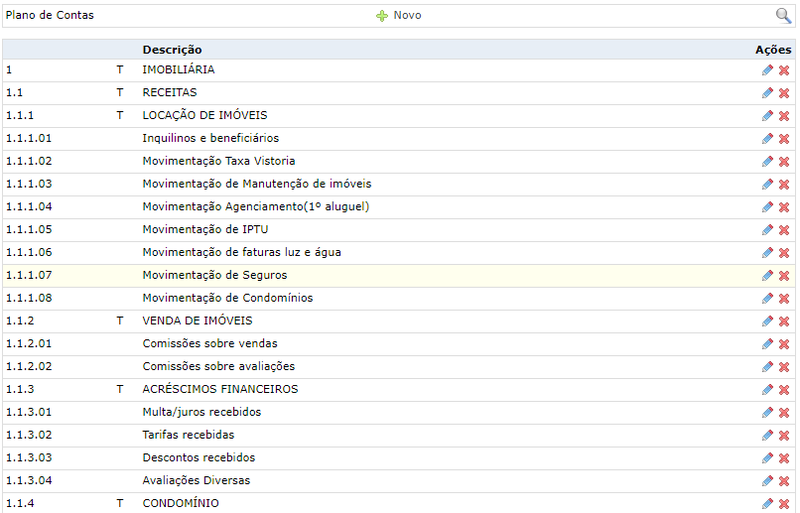Edit Movimentação de faturas luz e água
Viewport: 800px width, 513px height.
767,253
